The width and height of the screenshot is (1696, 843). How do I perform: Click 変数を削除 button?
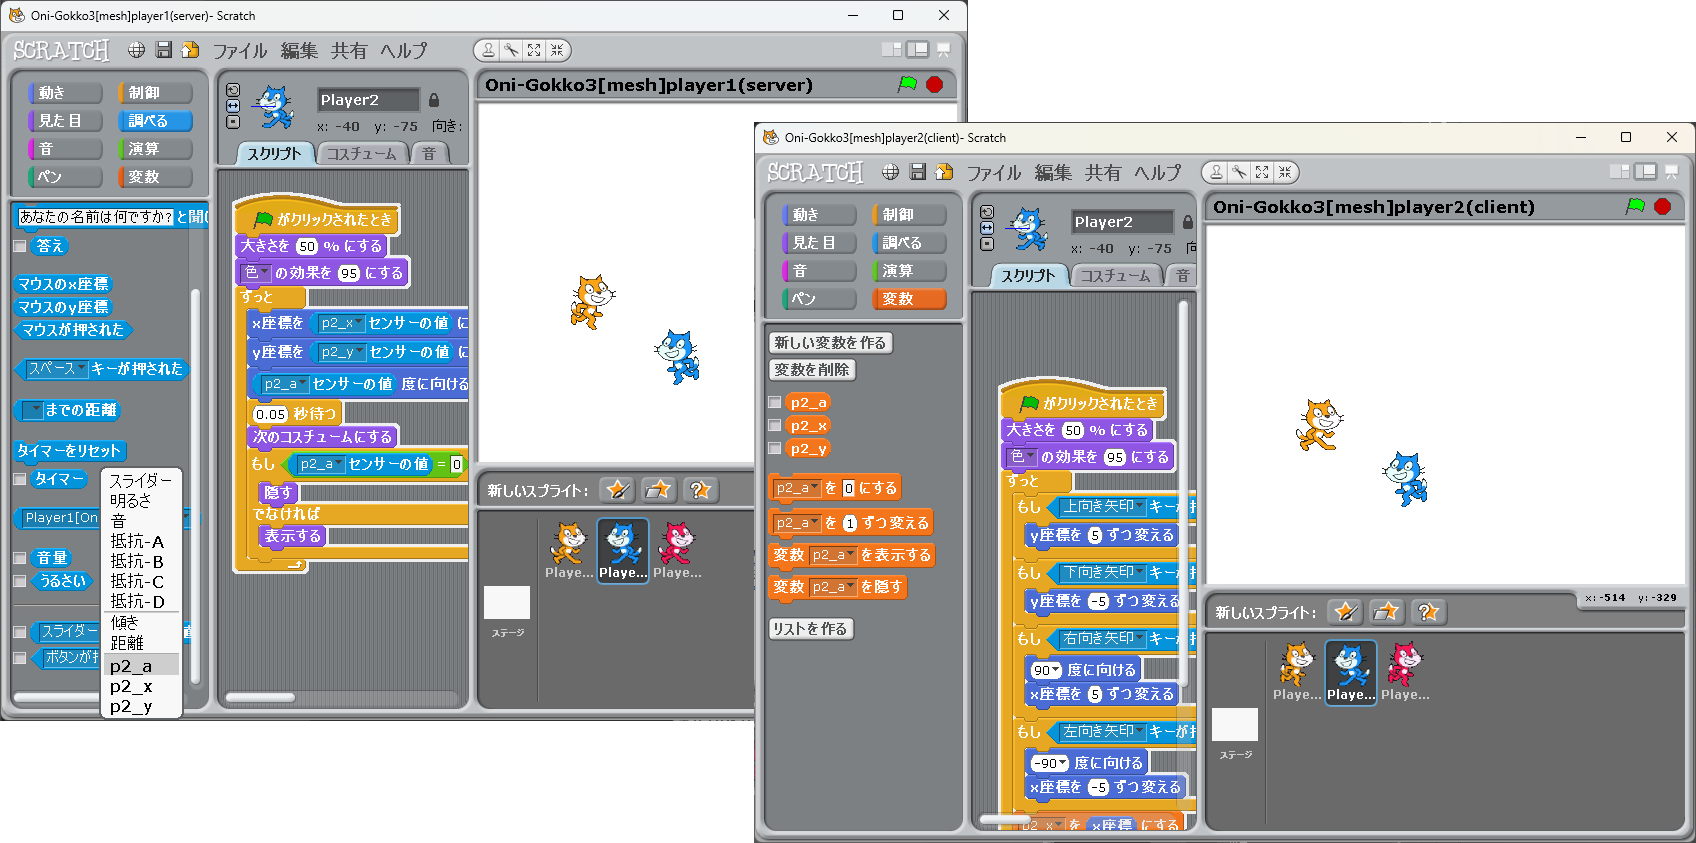[812, 370]
